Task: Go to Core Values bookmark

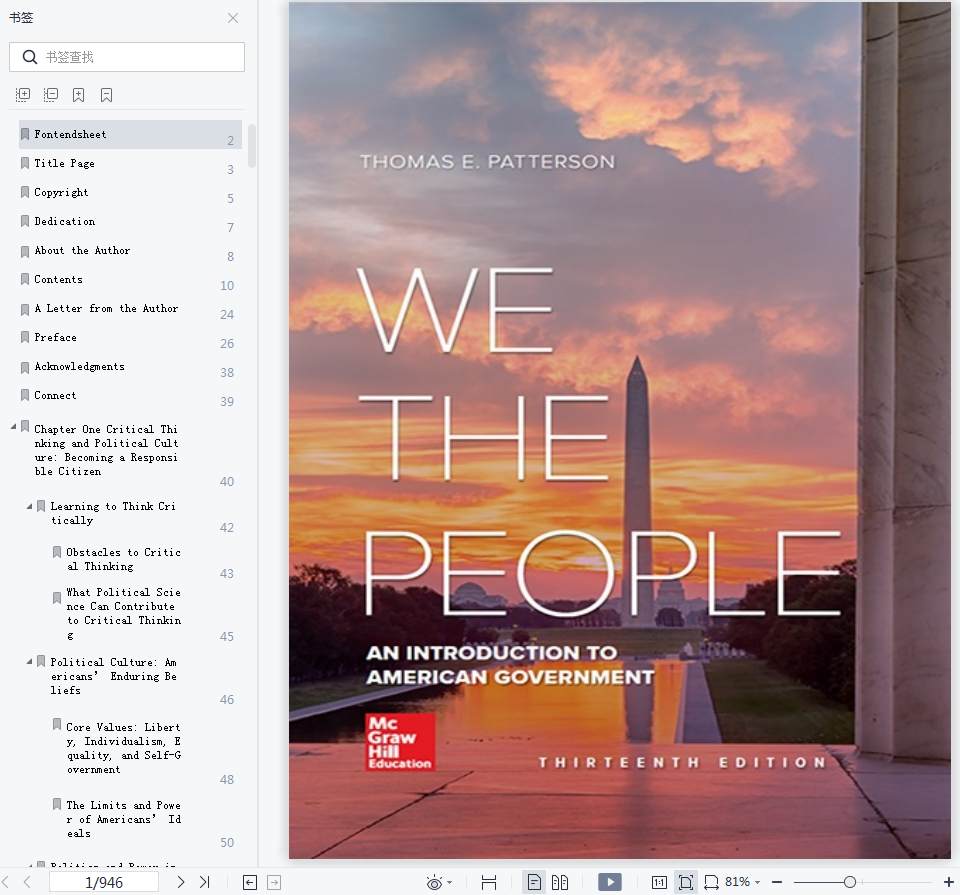Action: pos(123,748)
